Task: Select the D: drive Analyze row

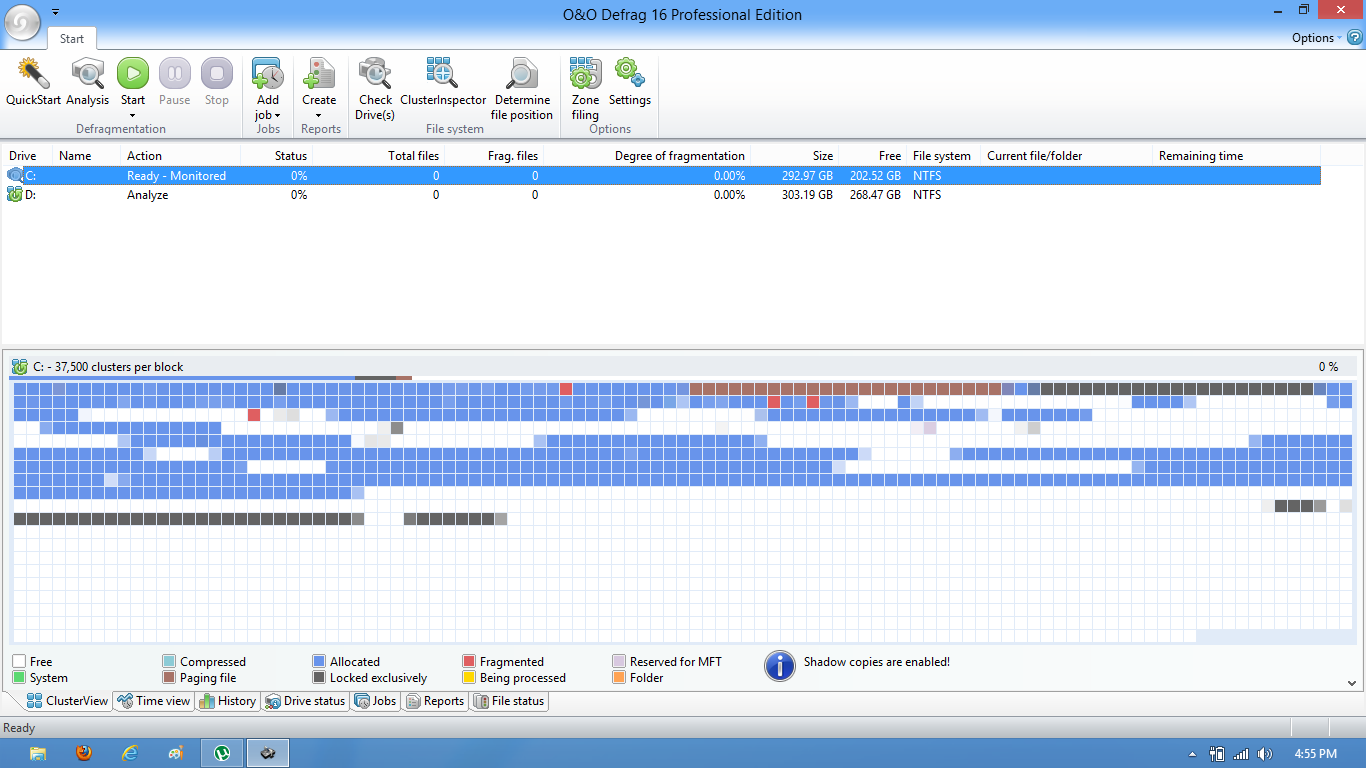Action: tap(661, 195)
